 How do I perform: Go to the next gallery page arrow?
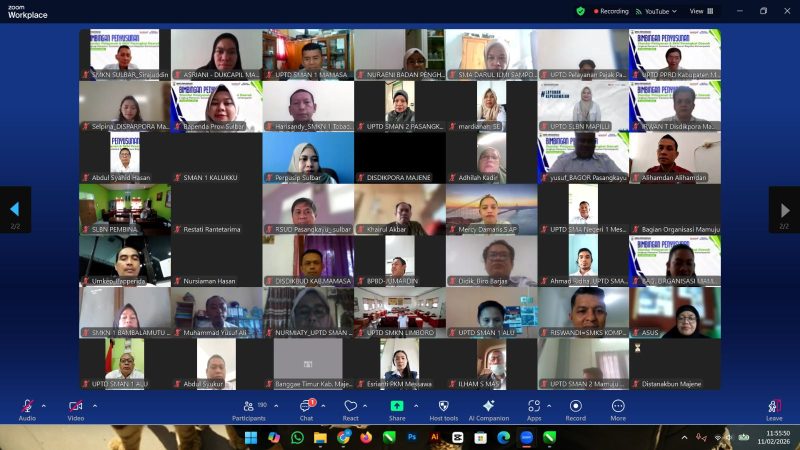point(784,210)
